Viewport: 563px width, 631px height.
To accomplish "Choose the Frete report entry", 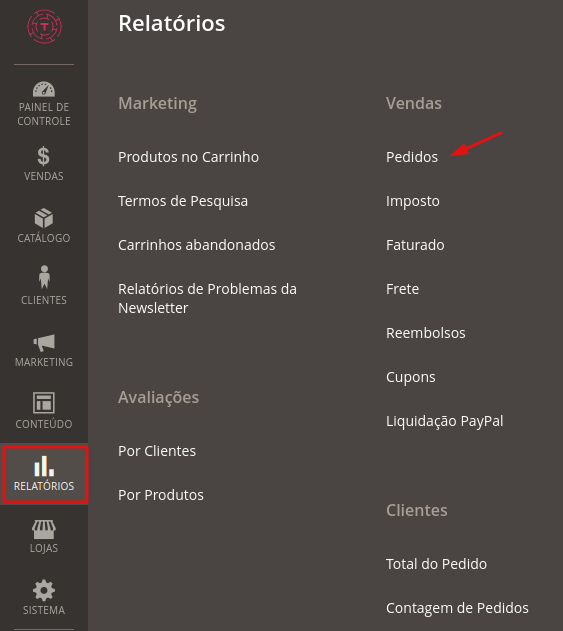I will [x=402, y=289].
